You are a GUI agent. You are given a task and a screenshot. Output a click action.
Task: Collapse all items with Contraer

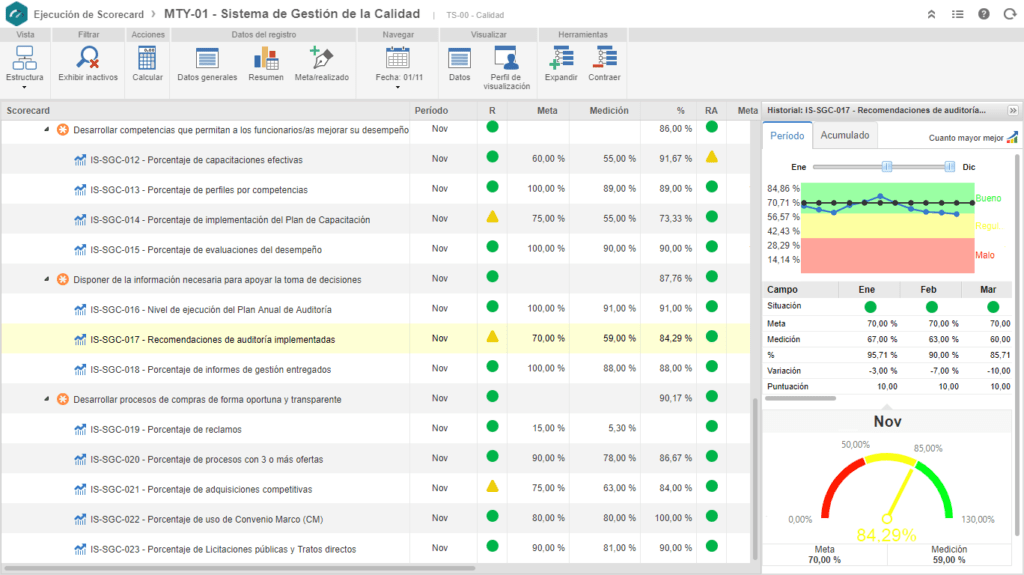[605, 58]
